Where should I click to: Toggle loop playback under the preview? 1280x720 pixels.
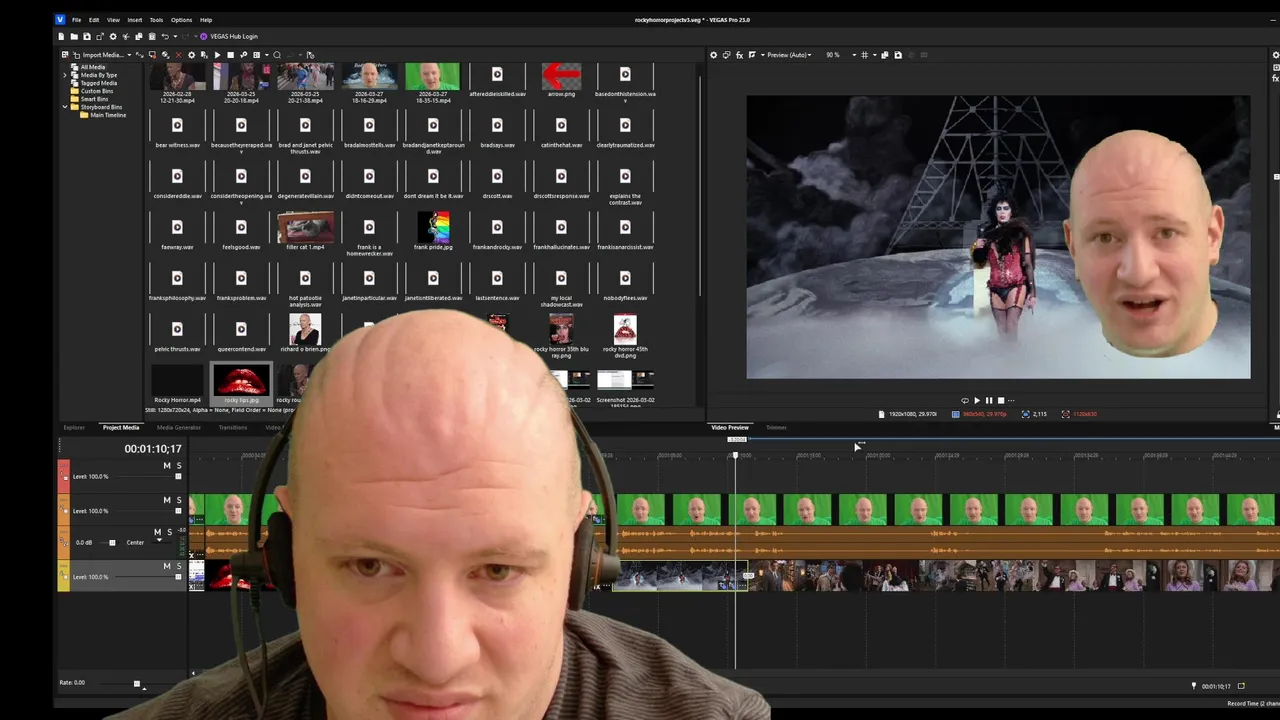965,400
